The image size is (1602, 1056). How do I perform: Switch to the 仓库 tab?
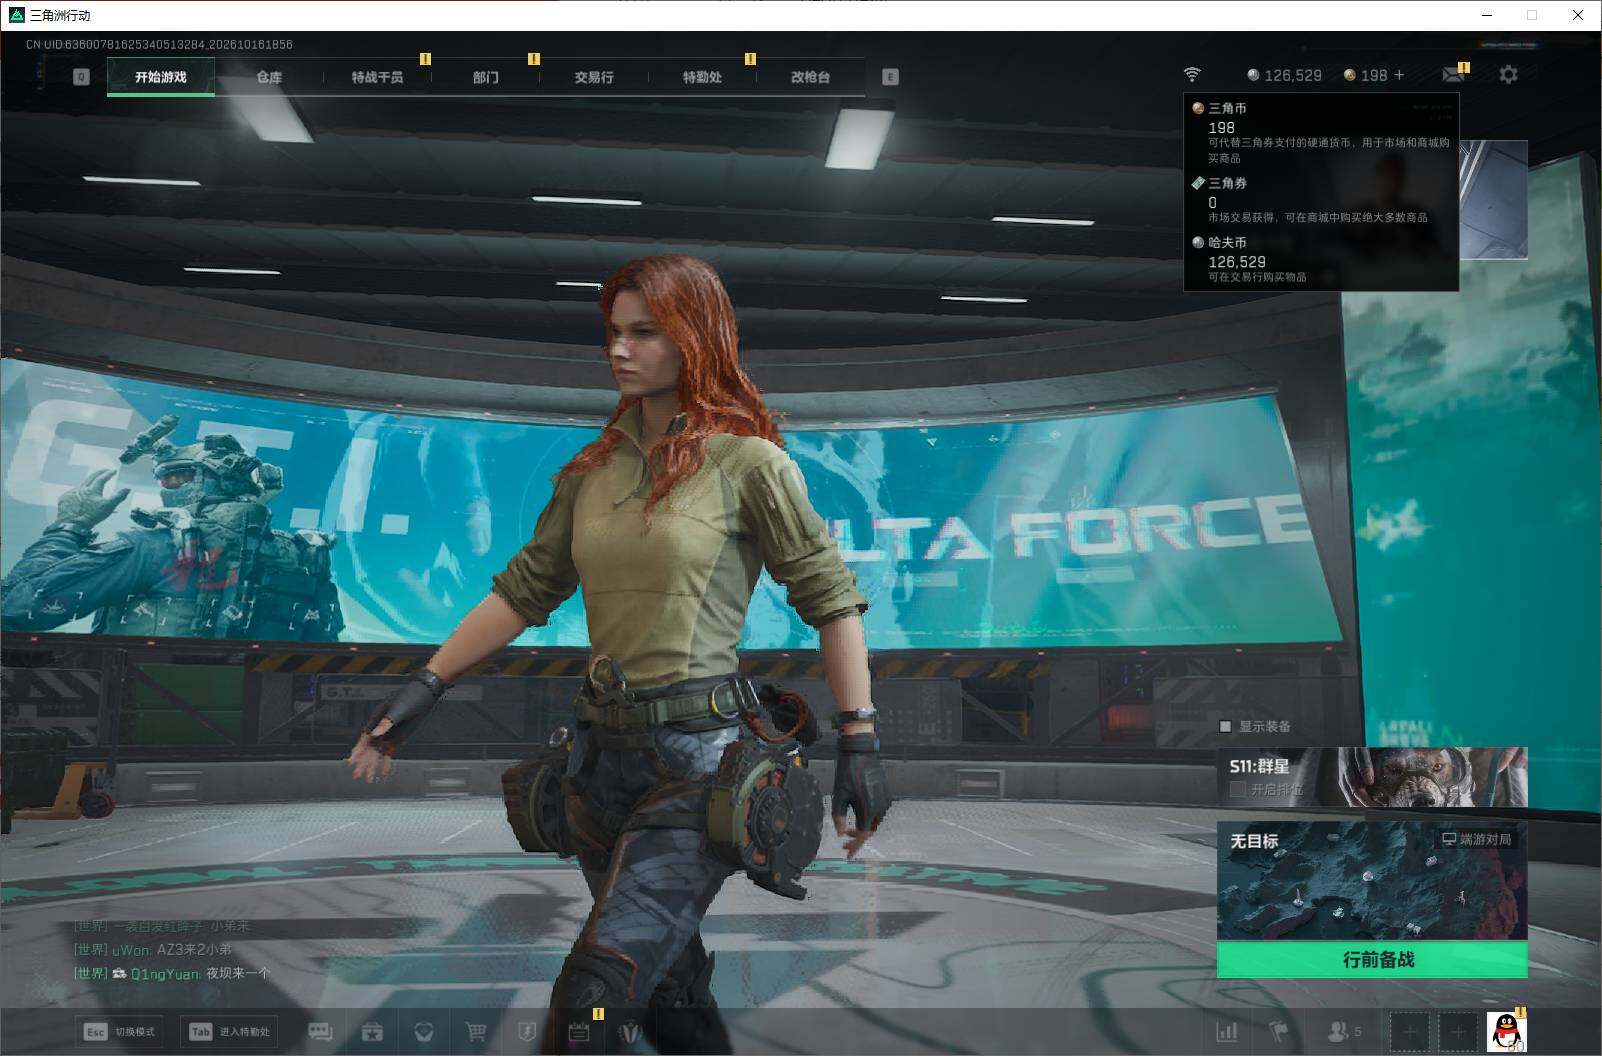point(269,77)
